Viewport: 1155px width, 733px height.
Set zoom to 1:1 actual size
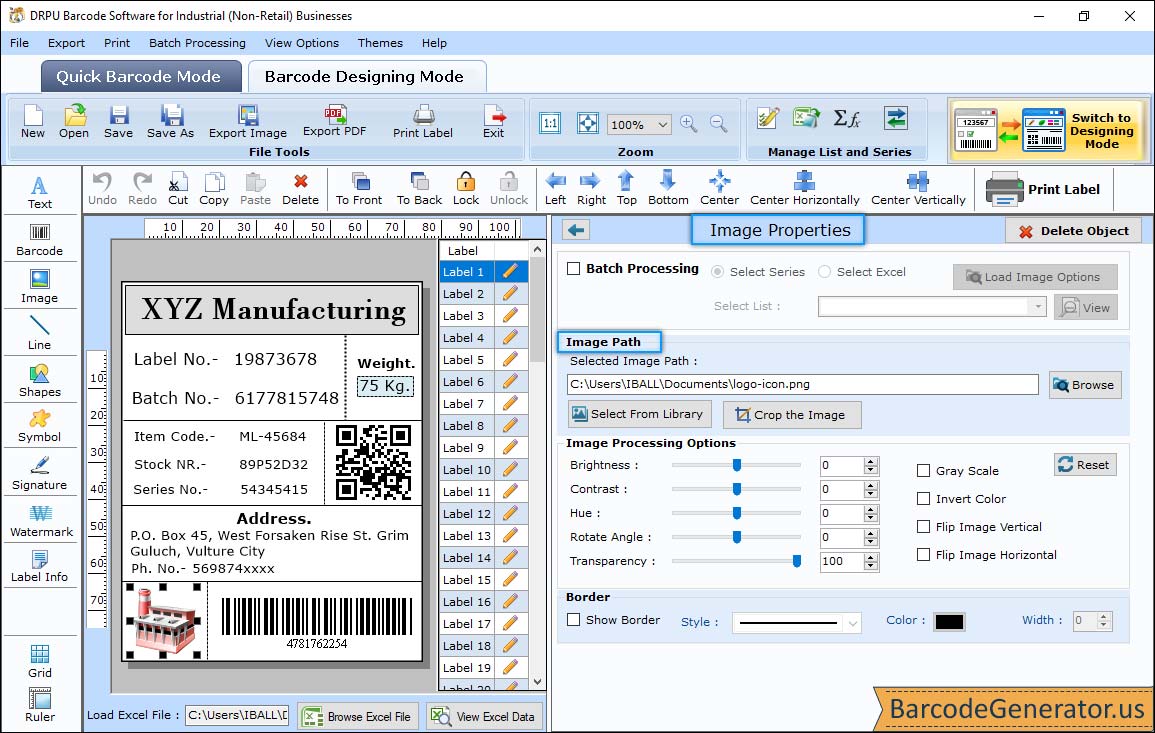pyautogui.click(x=550, y=123)
